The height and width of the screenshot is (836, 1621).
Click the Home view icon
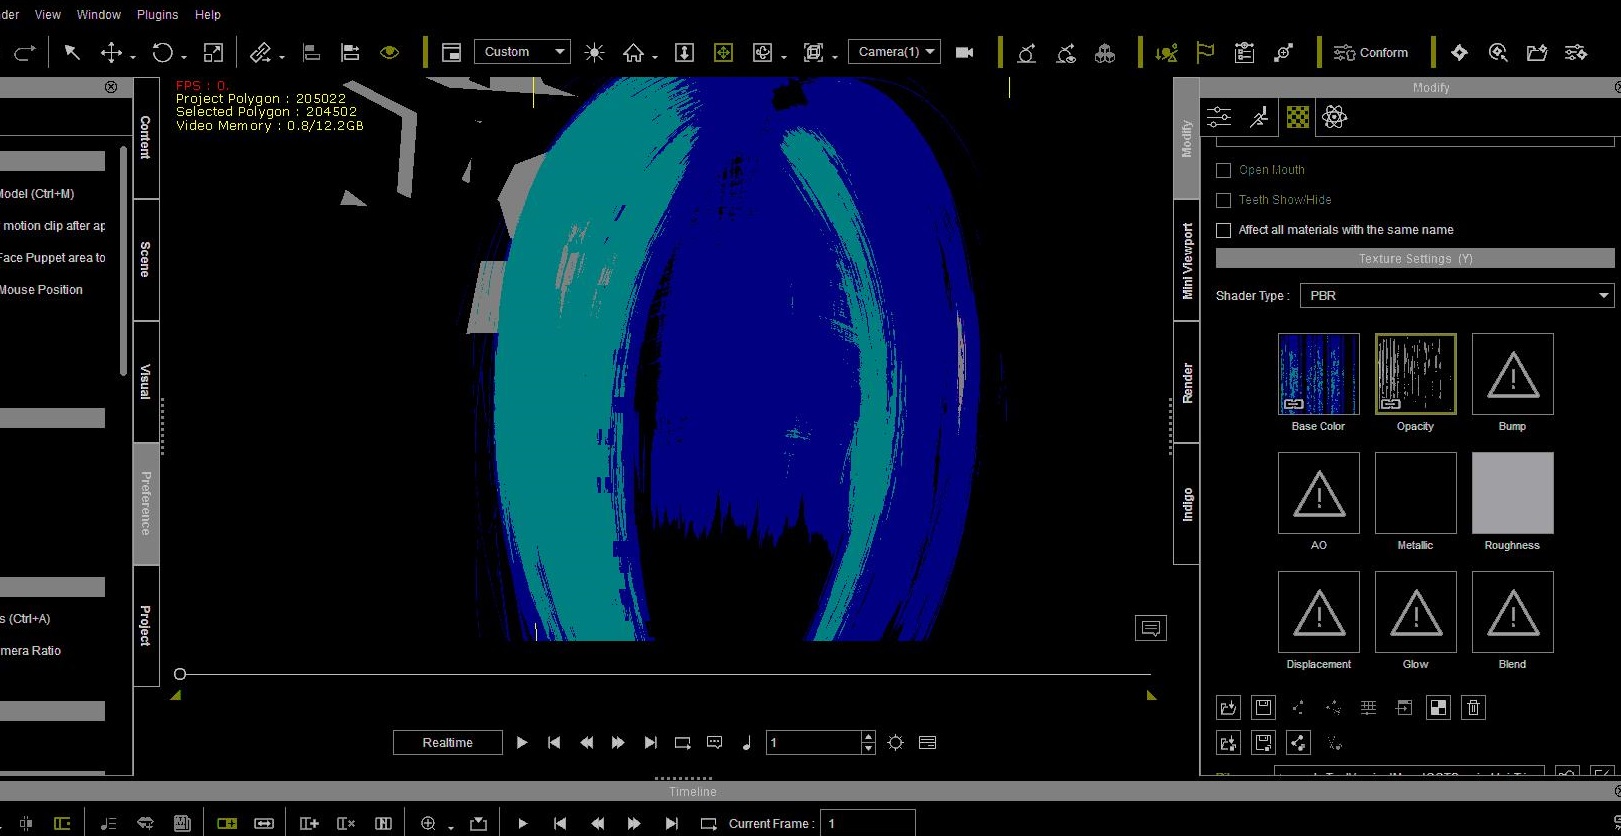click(633, 52)
